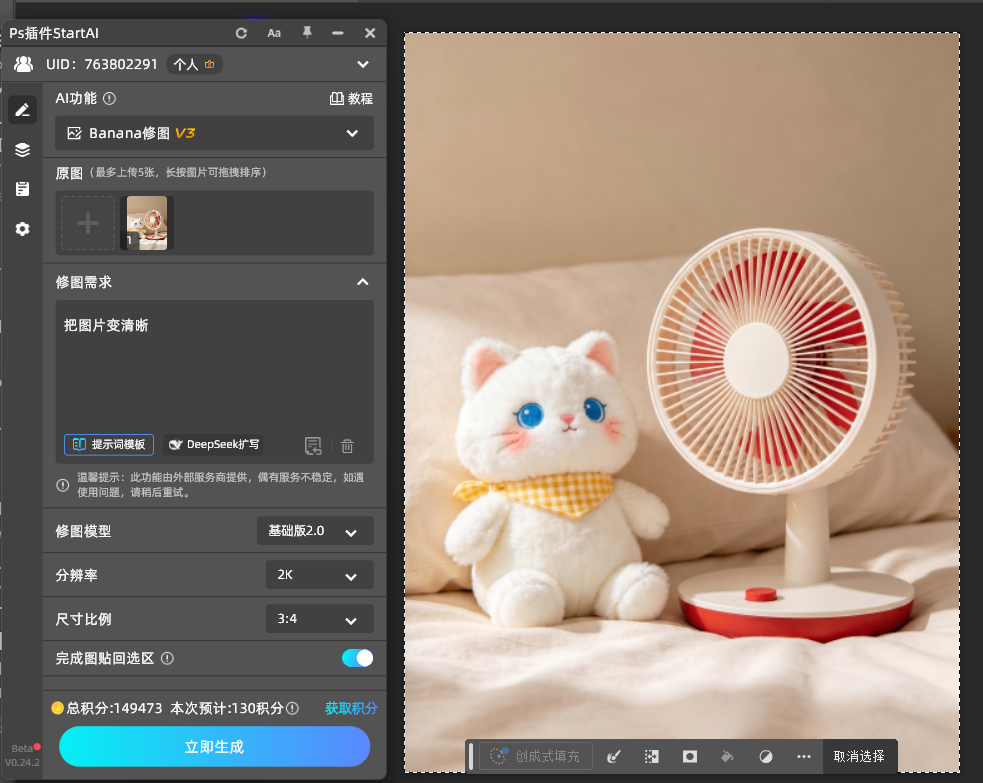The width and height of the screenshot is (983, 783).
Task: Click the 总积分:149473 text
Action: pyautogui.click(x=114, y=708)
